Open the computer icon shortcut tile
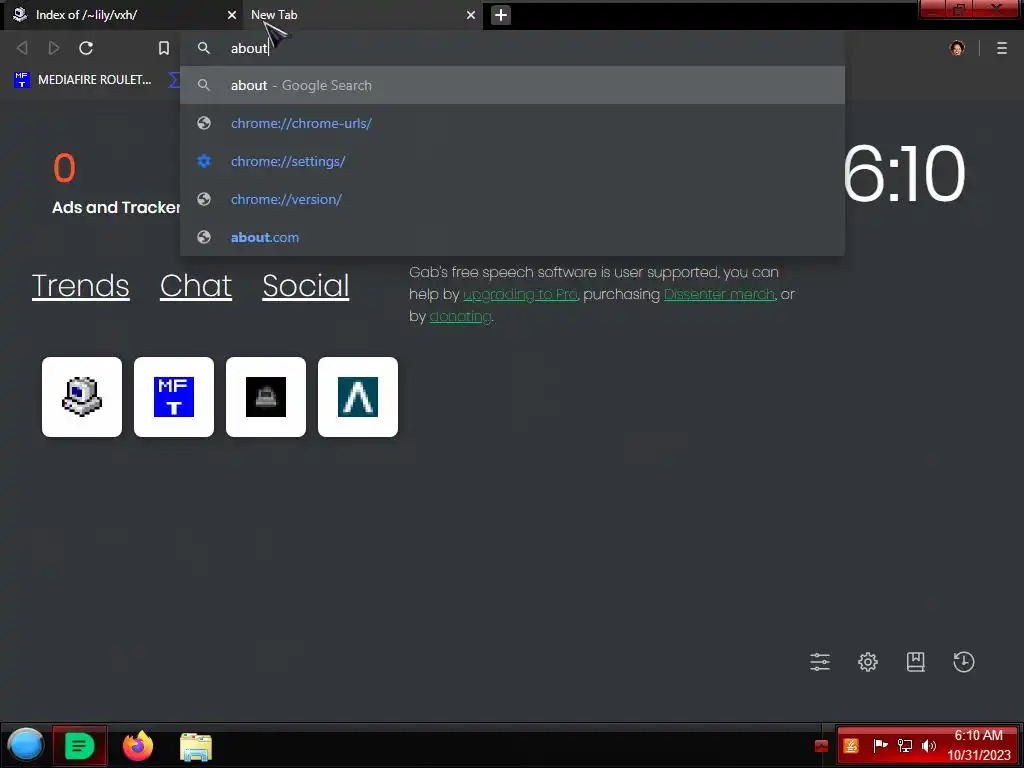 point(82,397)
